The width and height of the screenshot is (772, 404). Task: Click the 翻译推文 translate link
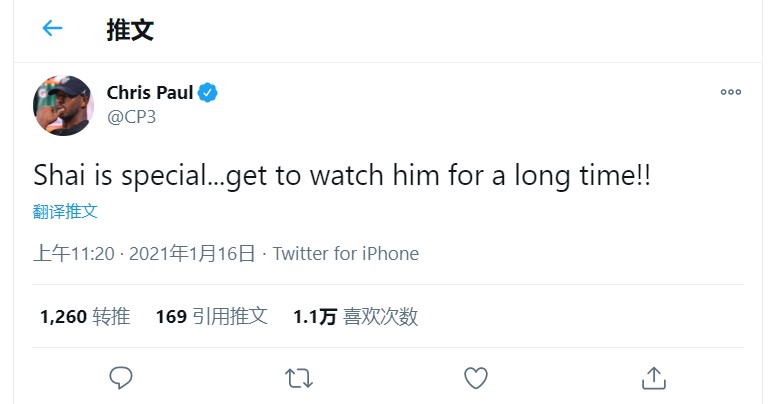point(65,212)
